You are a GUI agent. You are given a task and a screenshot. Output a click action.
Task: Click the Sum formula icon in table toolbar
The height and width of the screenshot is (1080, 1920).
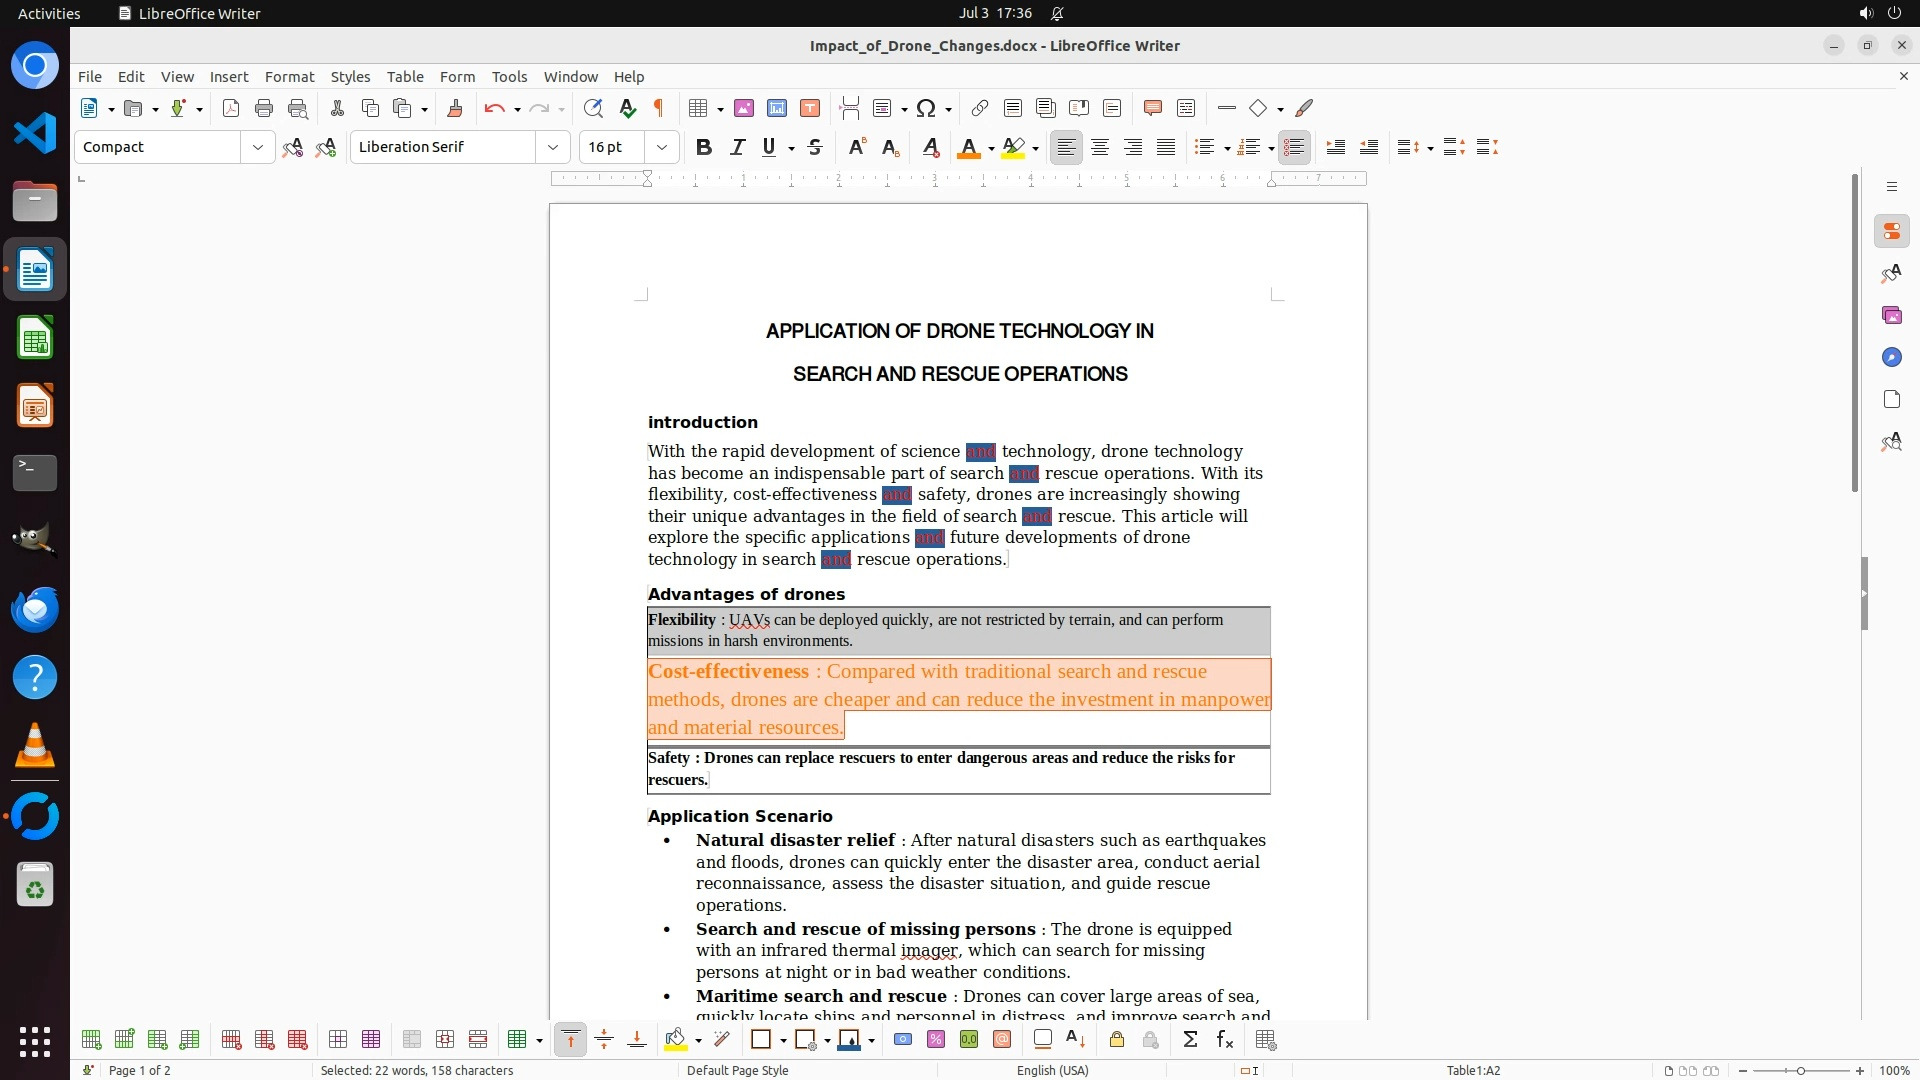(x=1190, y=1040)
